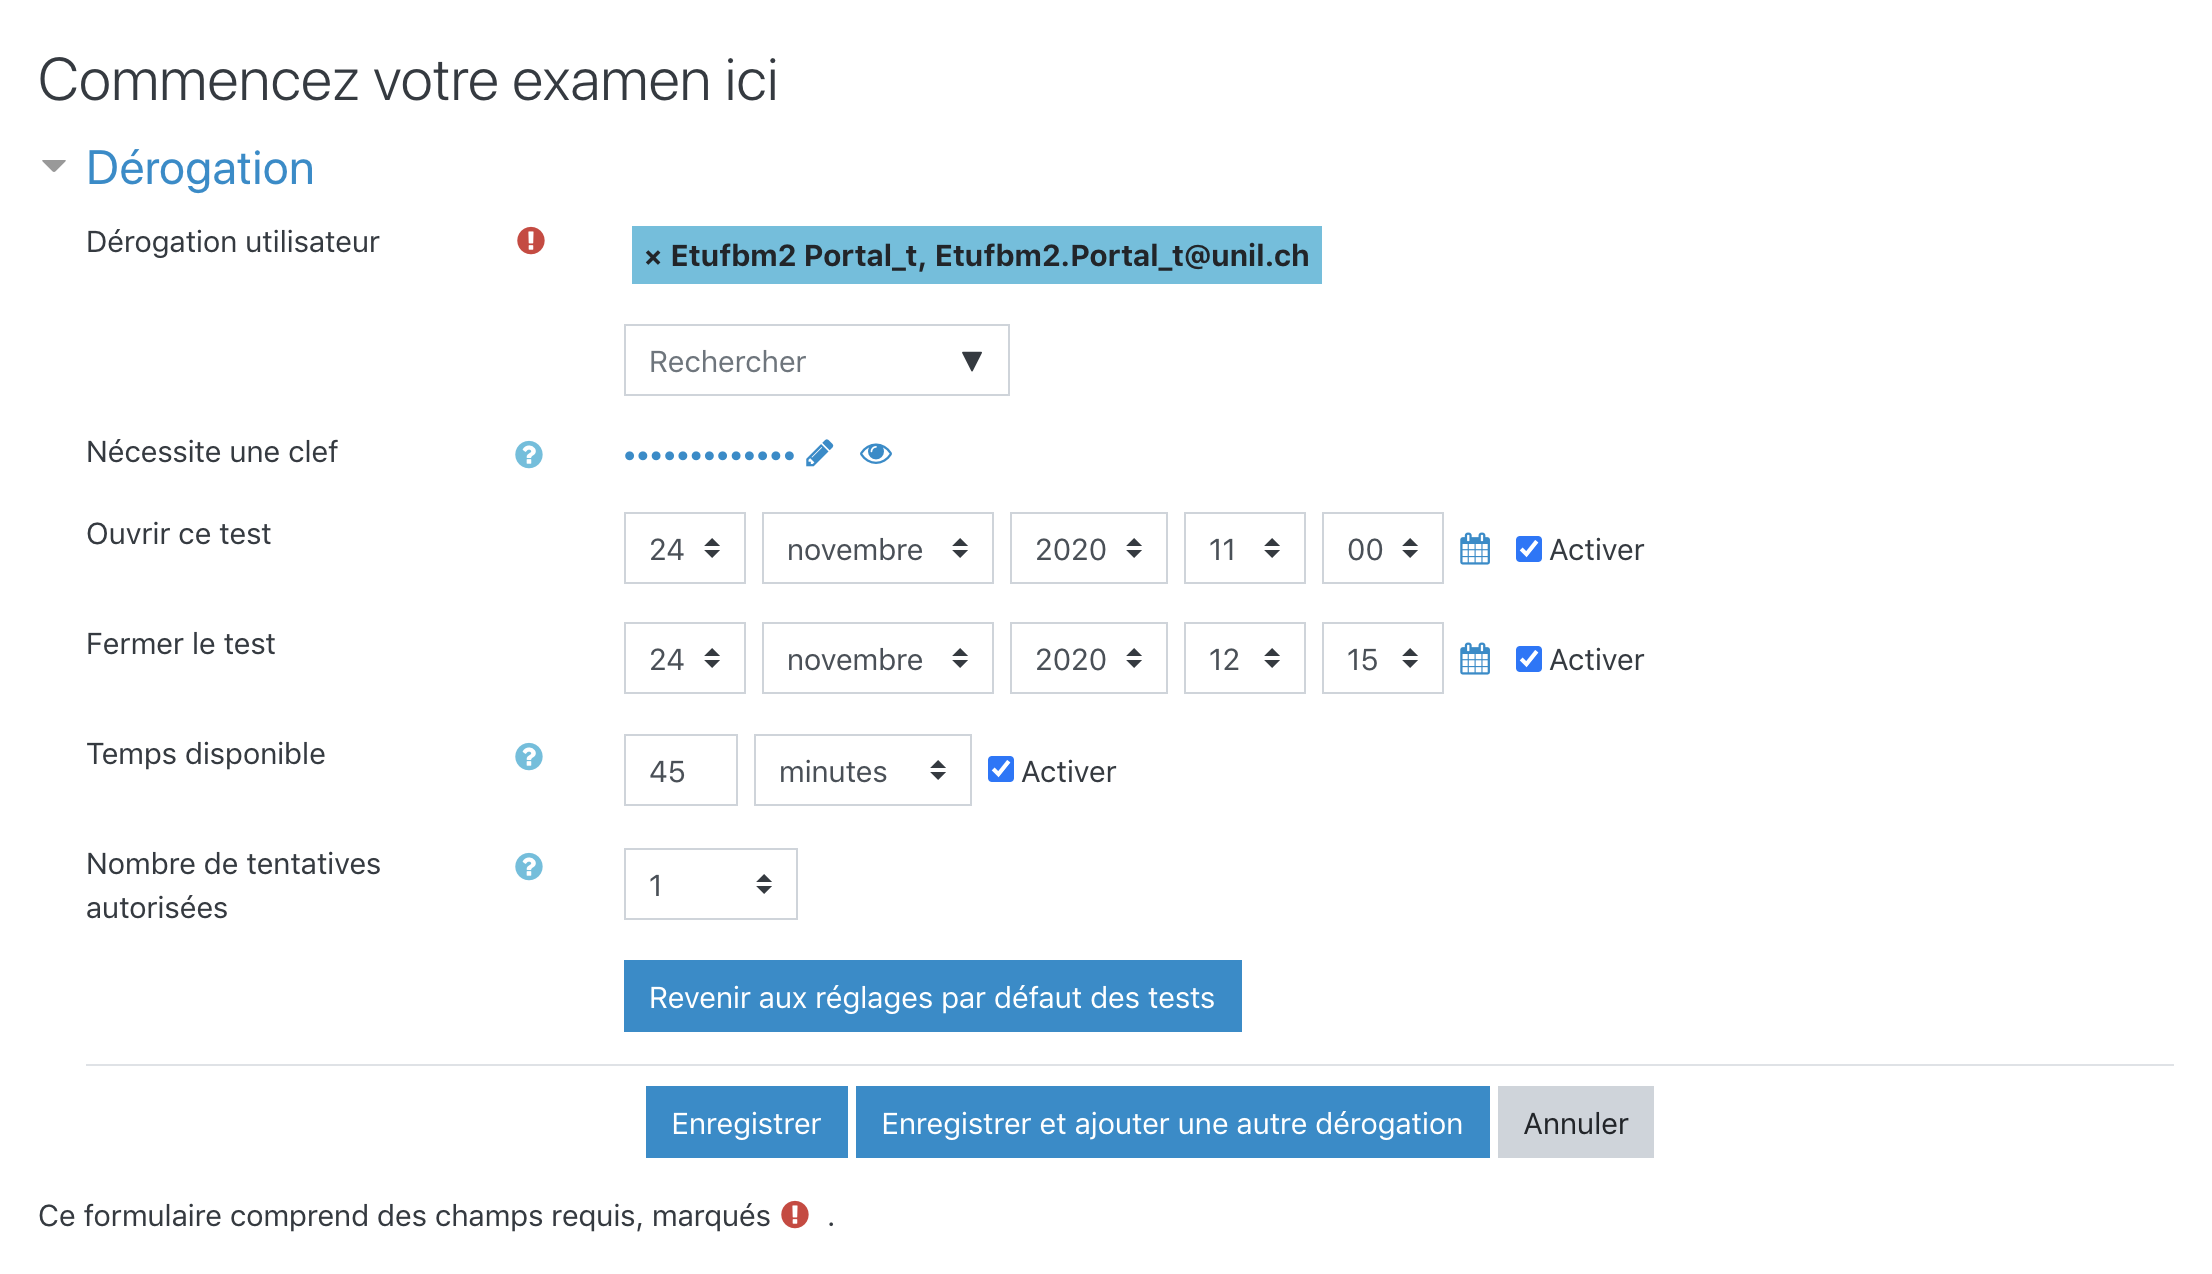The image size is (2212, 1274).
Task: Click Revenir aux réglages par défaut des tests
Action: 932,997
